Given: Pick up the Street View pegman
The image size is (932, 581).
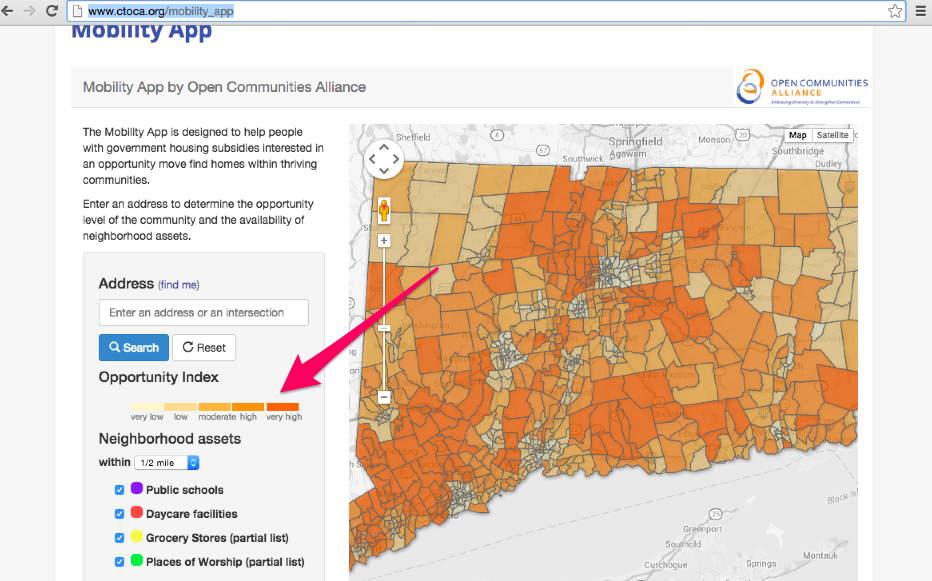Looking at the screenshot, I should pyautogui.click(x=384, y=211).
